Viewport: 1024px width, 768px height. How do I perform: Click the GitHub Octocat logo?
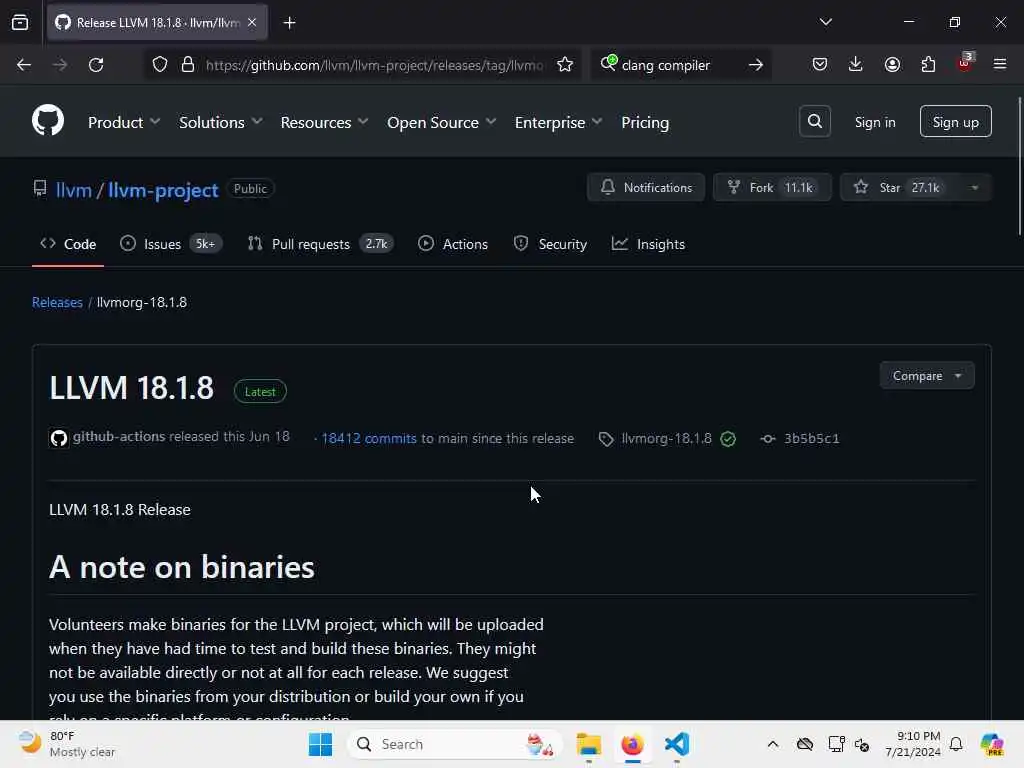click(x=48, y=121)
